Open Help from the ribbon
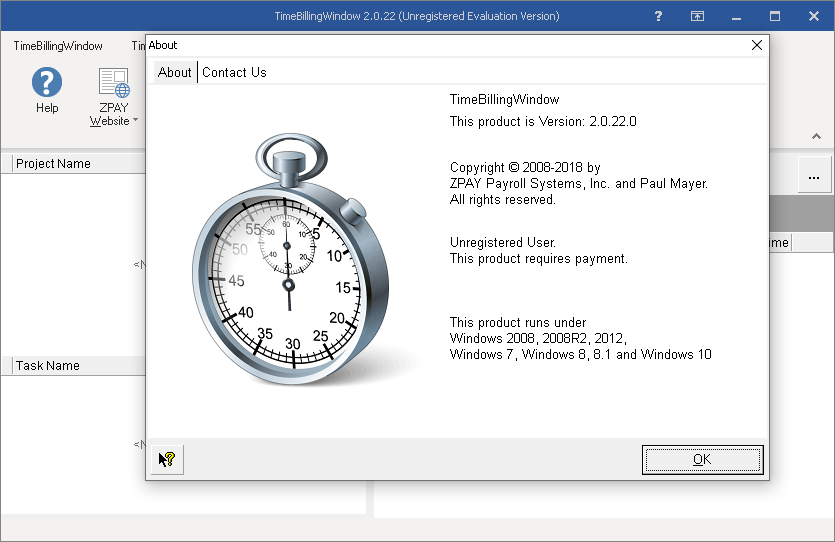The width and height of the screenshot is (835, 542). (x=47, y=90)
